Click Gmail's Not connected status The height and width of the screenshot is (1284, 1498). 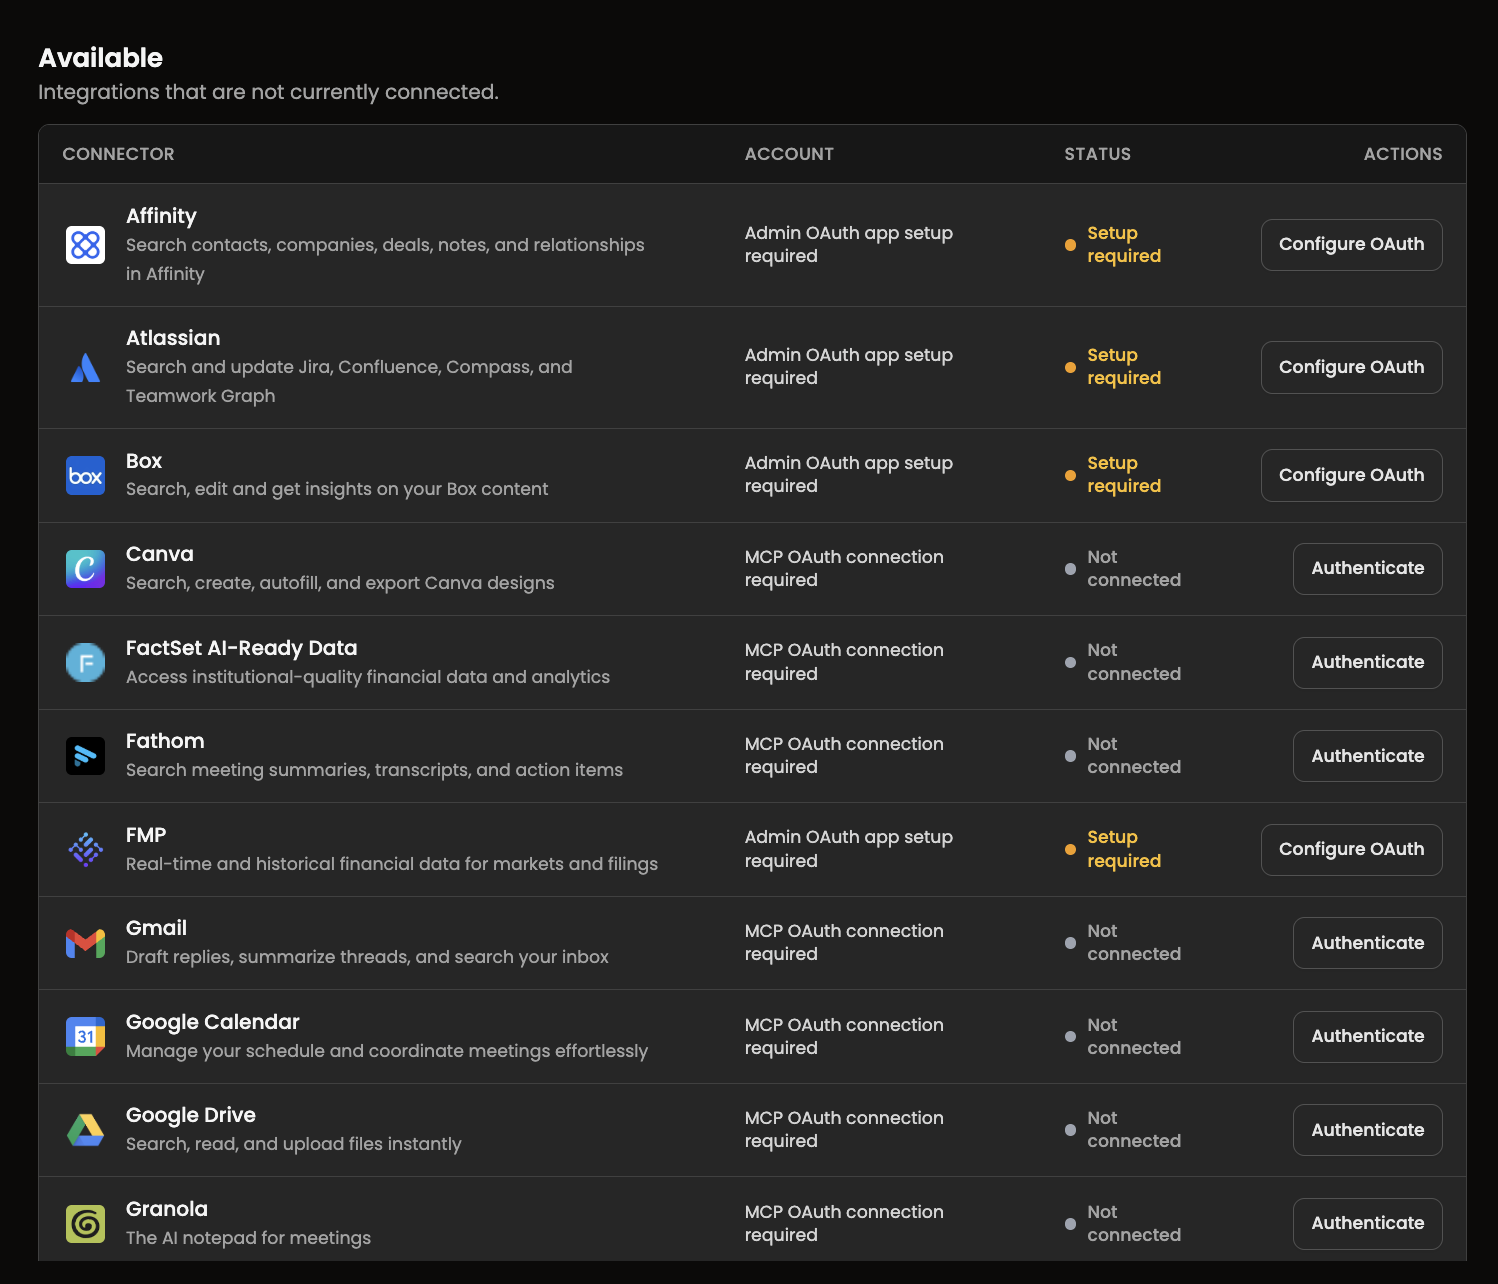(x=1123, y=943)
